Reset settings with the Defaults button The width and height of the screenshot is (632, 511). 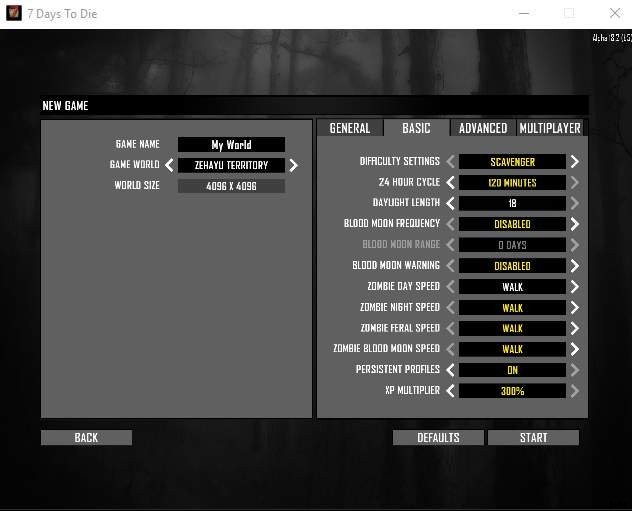[x=438, y=438]
